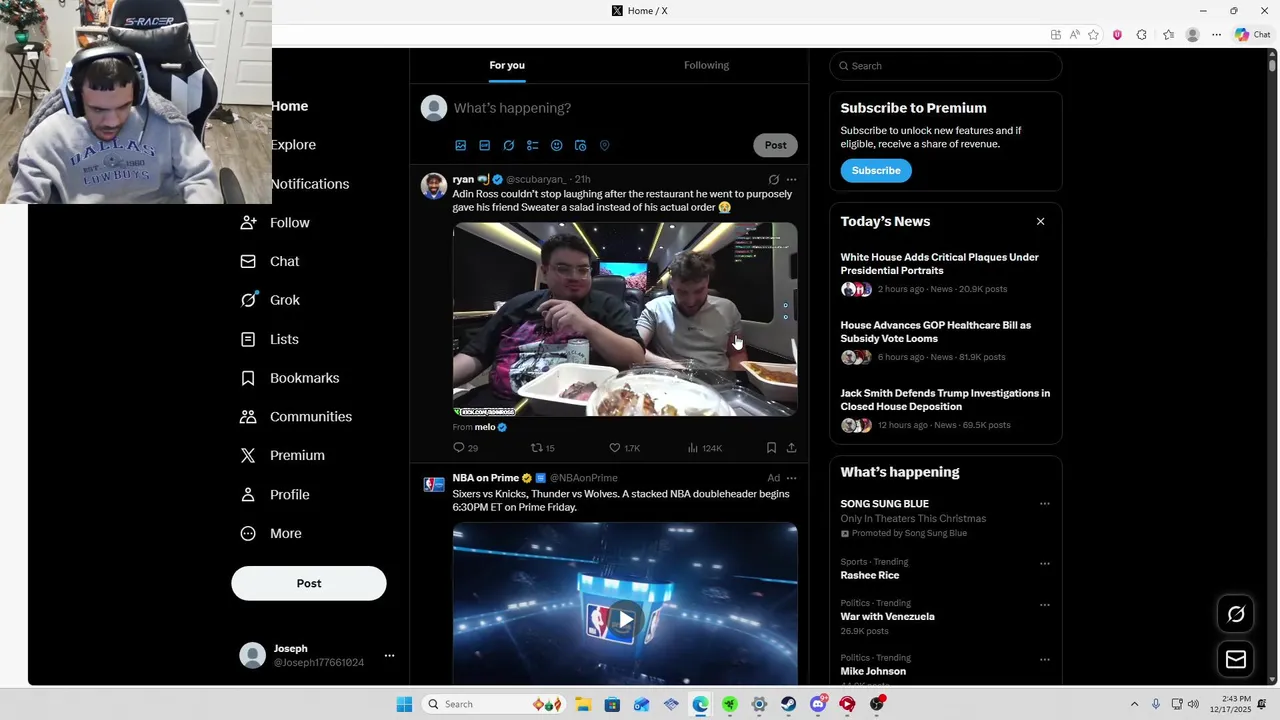Viewport: 1280px width, 720px height.
Task: Open Joseph account switcher menu
Action: pyautogui.click(x=389, y=656)
